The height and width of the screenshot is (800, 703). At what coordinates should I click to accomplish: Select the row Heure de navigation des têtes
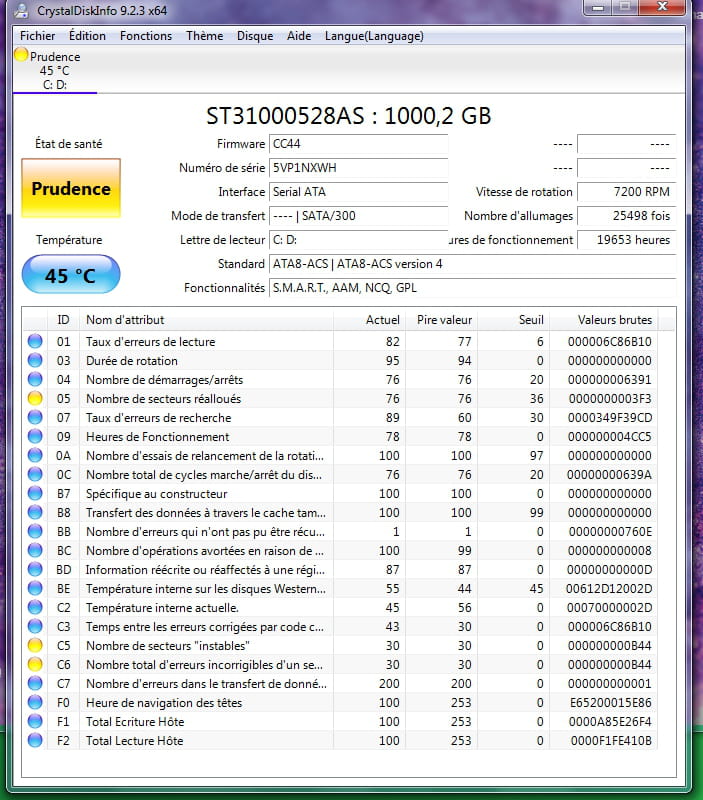point(340,703)
